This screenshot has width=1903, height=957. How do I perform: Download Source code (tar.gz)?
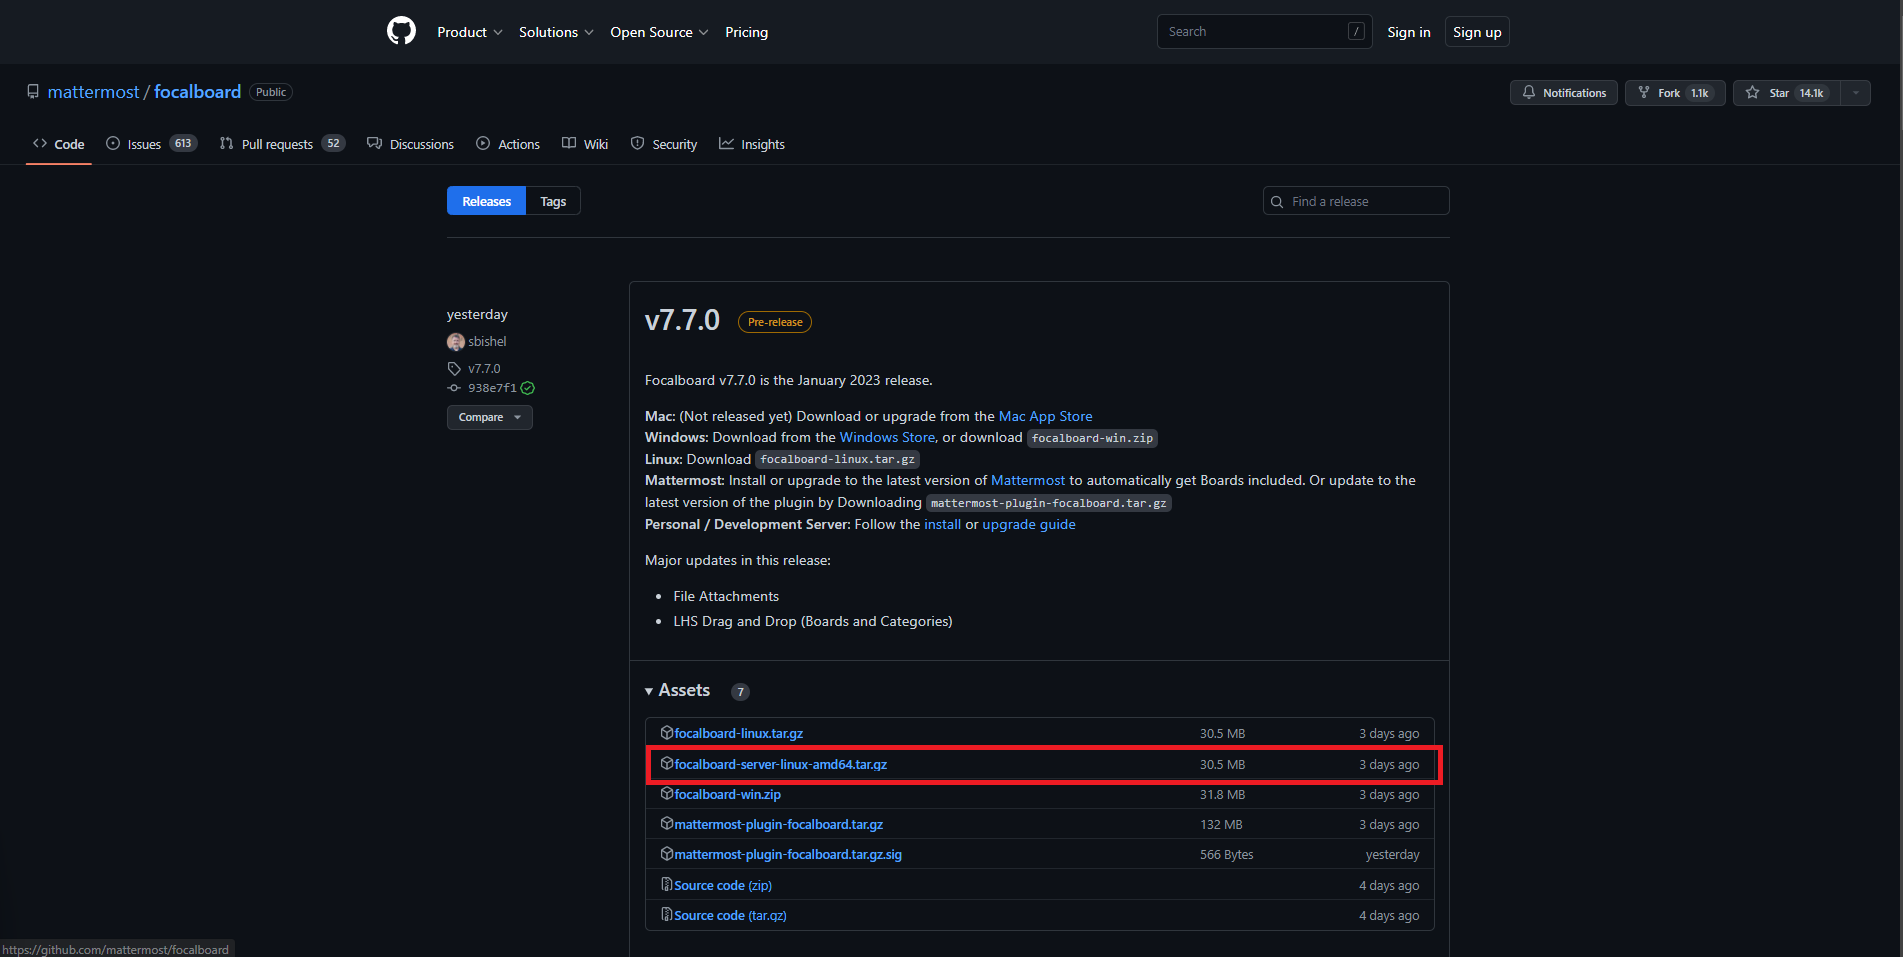click(x=730, y=915)
